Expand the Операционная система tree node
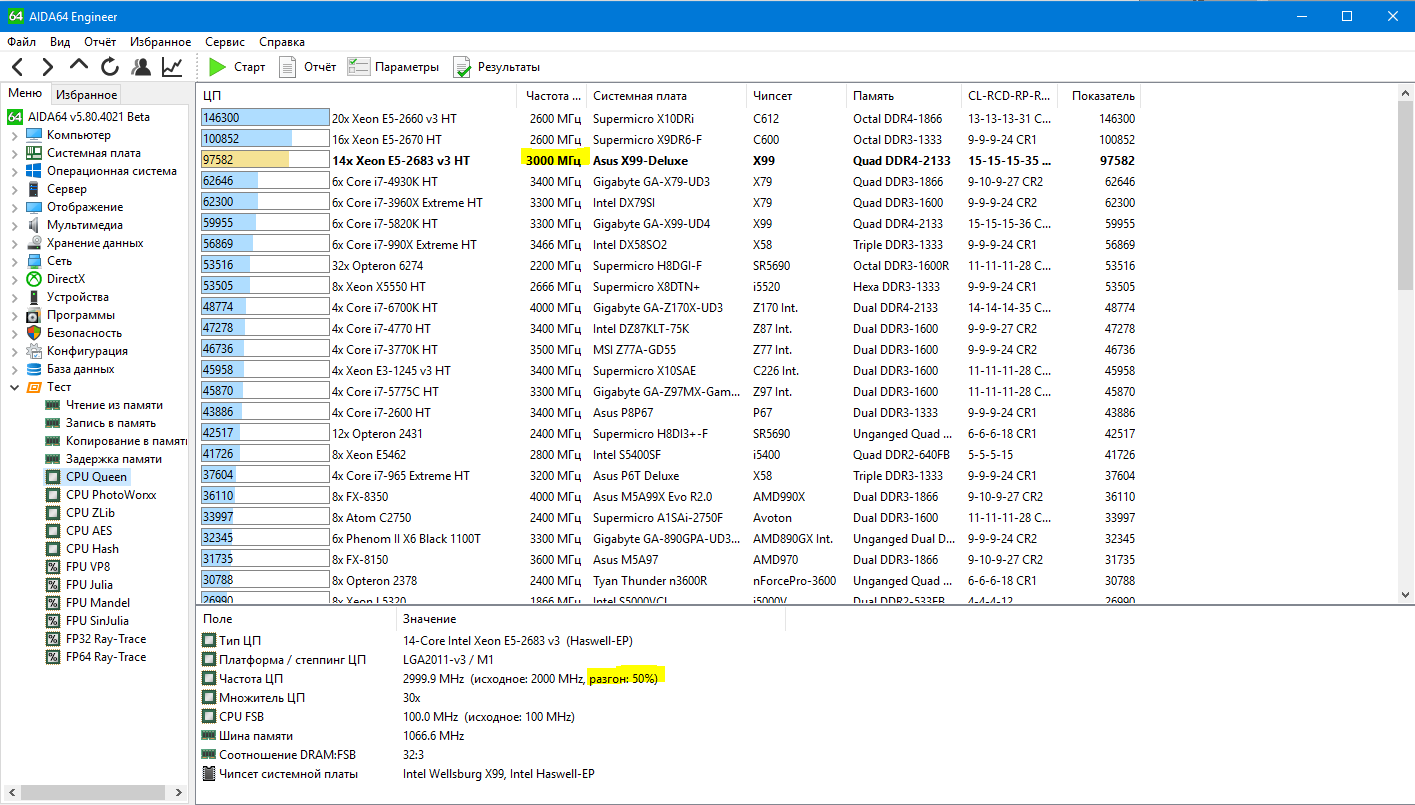 click(x=14, y=171)
